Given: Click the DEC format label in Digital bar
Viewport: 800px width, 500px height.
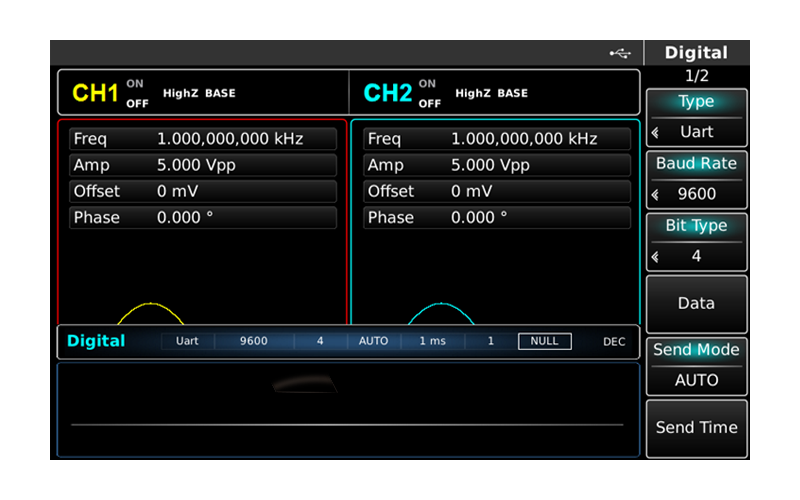Looking at the screenshot, I should [614, 341].
